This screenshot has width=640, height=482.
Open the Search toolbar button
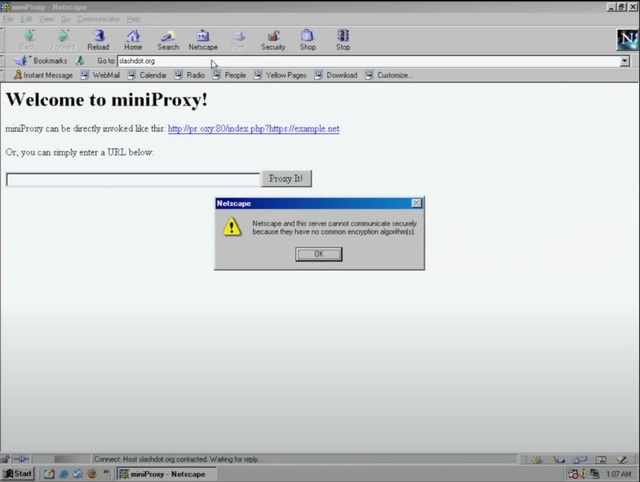168,40
